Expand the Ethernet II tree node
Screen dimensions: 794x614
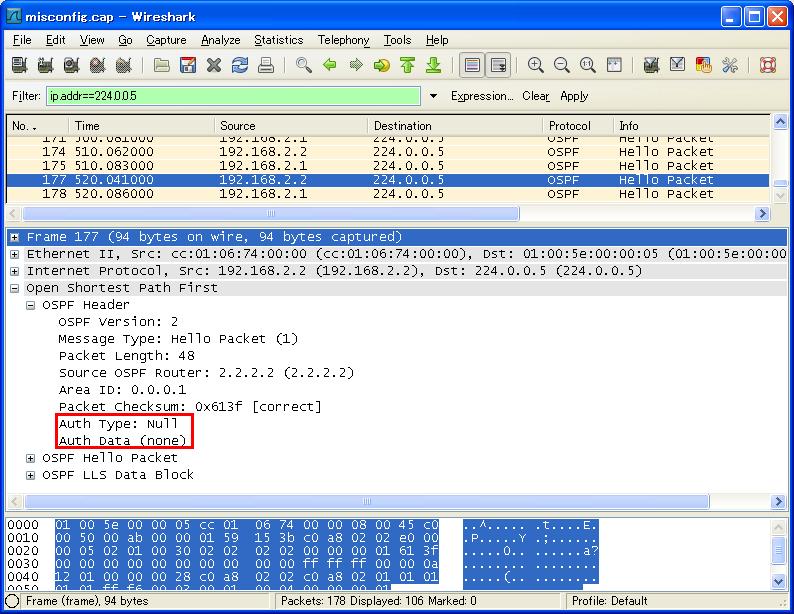[15, 254]
